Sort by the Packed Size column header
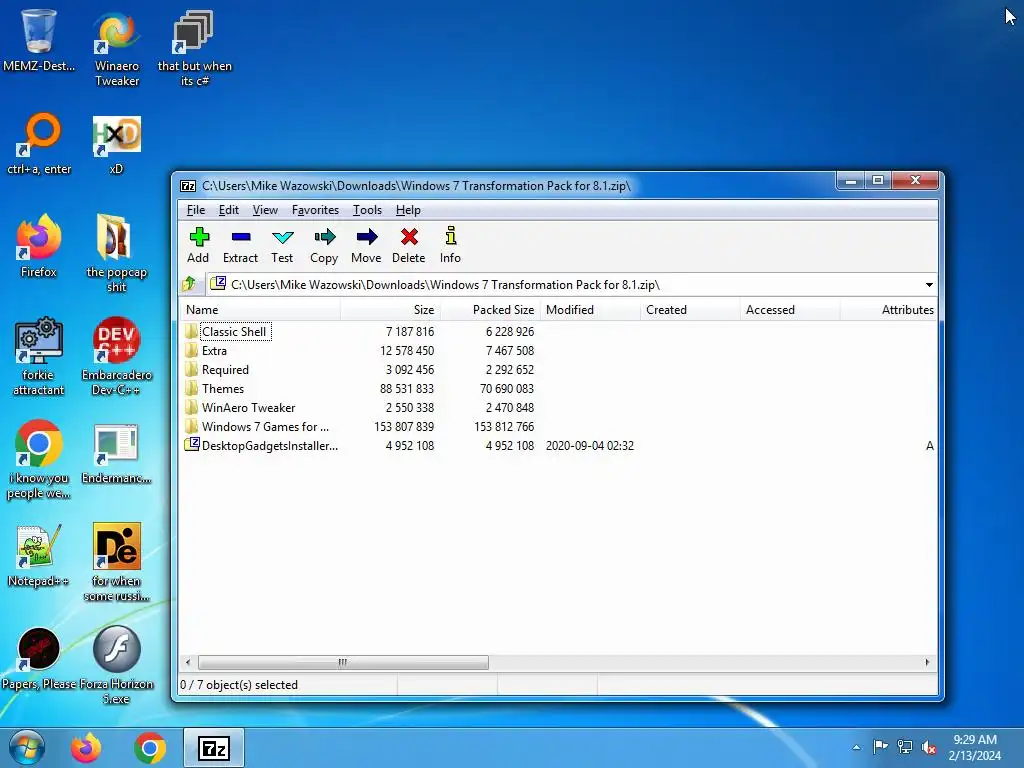 (x=490, y=310)
